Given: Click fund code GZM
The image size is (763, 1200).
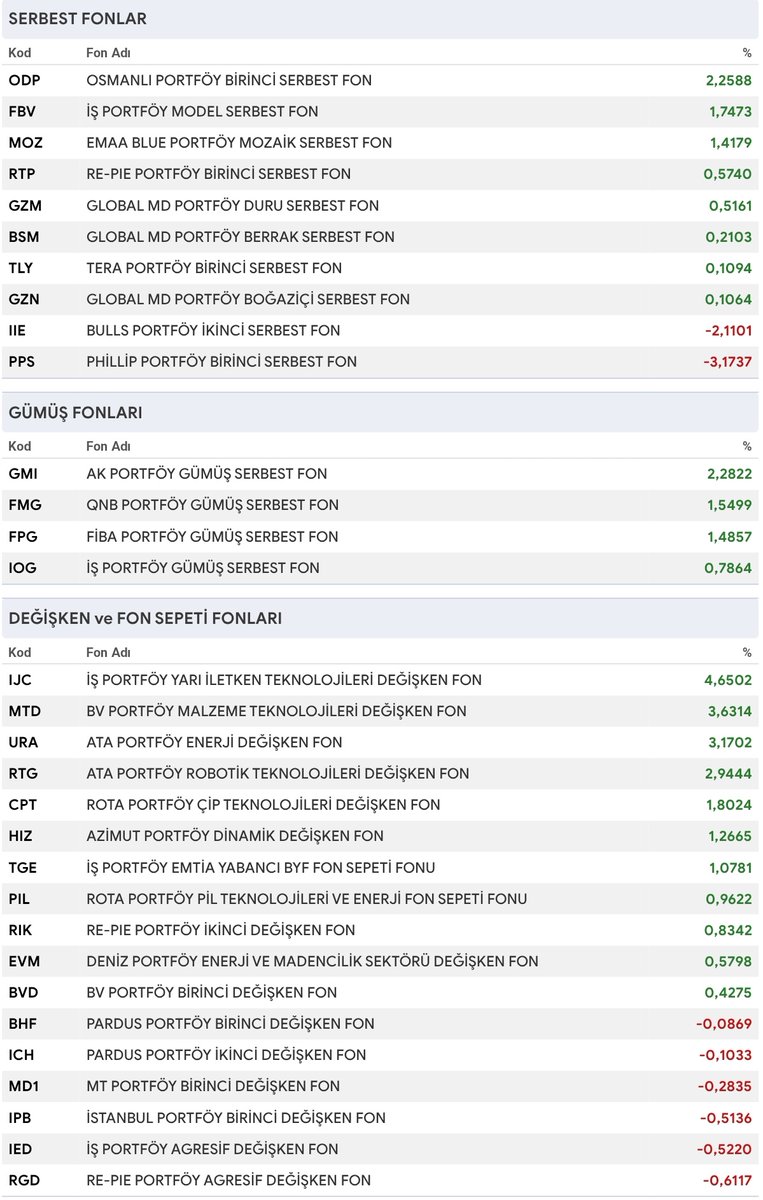Looking at the screenshot, I should pyautogui.click(x=25, y=205).
